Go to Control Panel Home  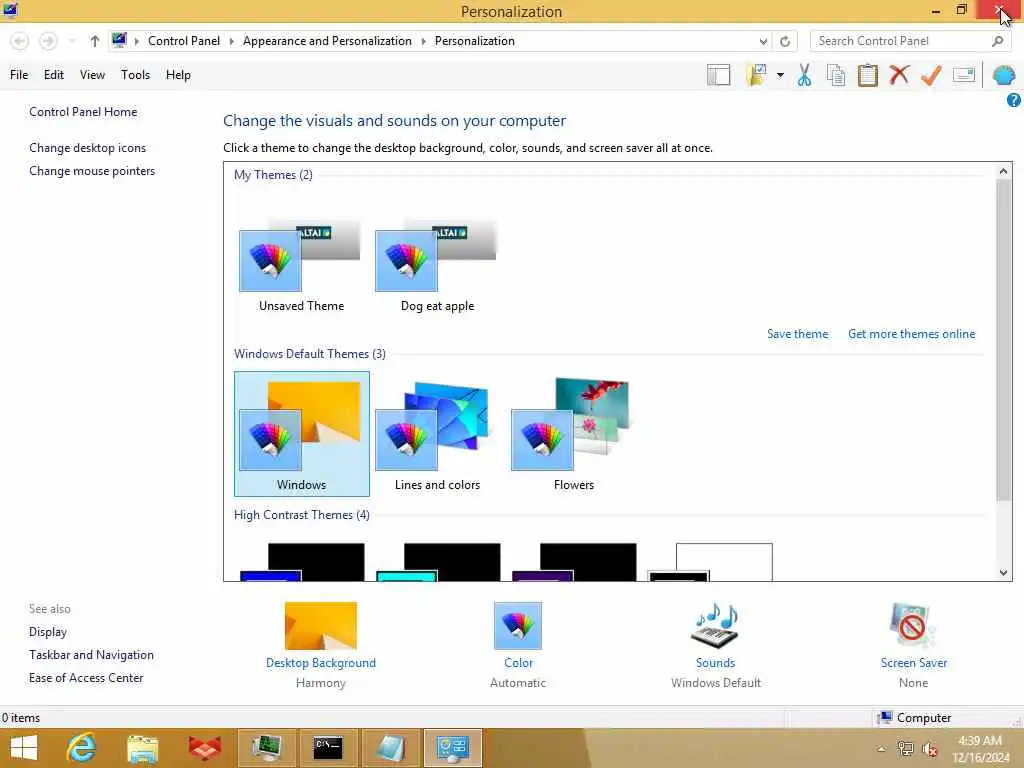click(83, 112)
